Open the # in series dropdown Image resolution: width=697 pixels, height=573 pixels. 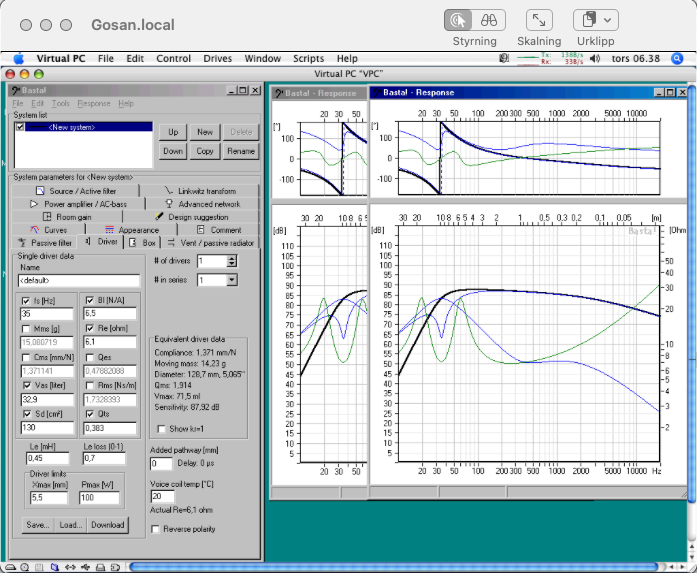(232, 280)
